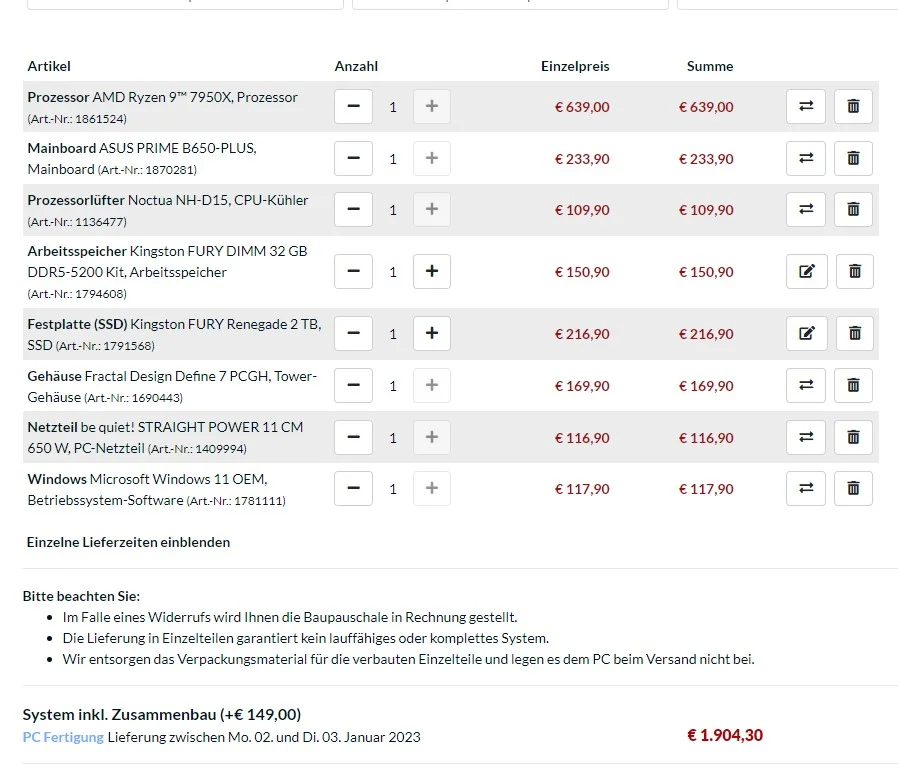
Task: Increase quantity of Windows 11 OEM
Action: (432, 489)
